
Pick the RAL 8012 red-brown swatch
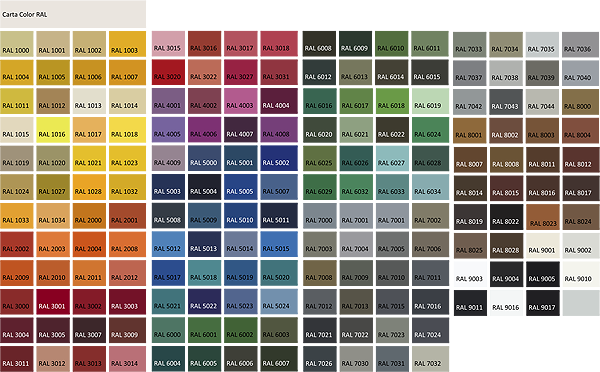click(580, 160)
